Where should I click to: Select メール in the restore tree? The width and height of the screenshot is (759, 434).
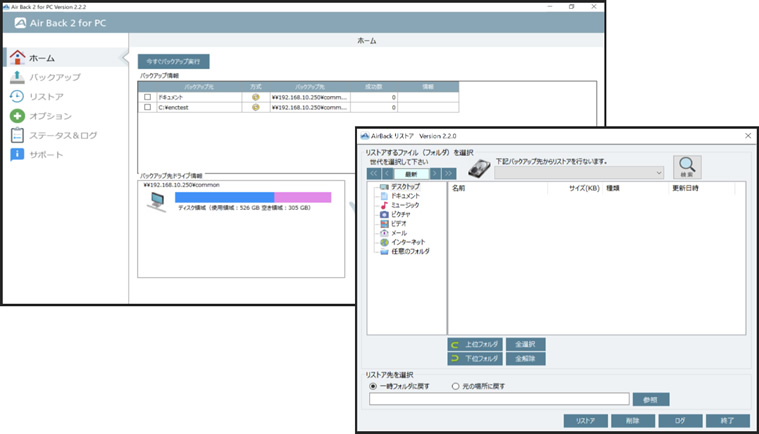(398, 233)
